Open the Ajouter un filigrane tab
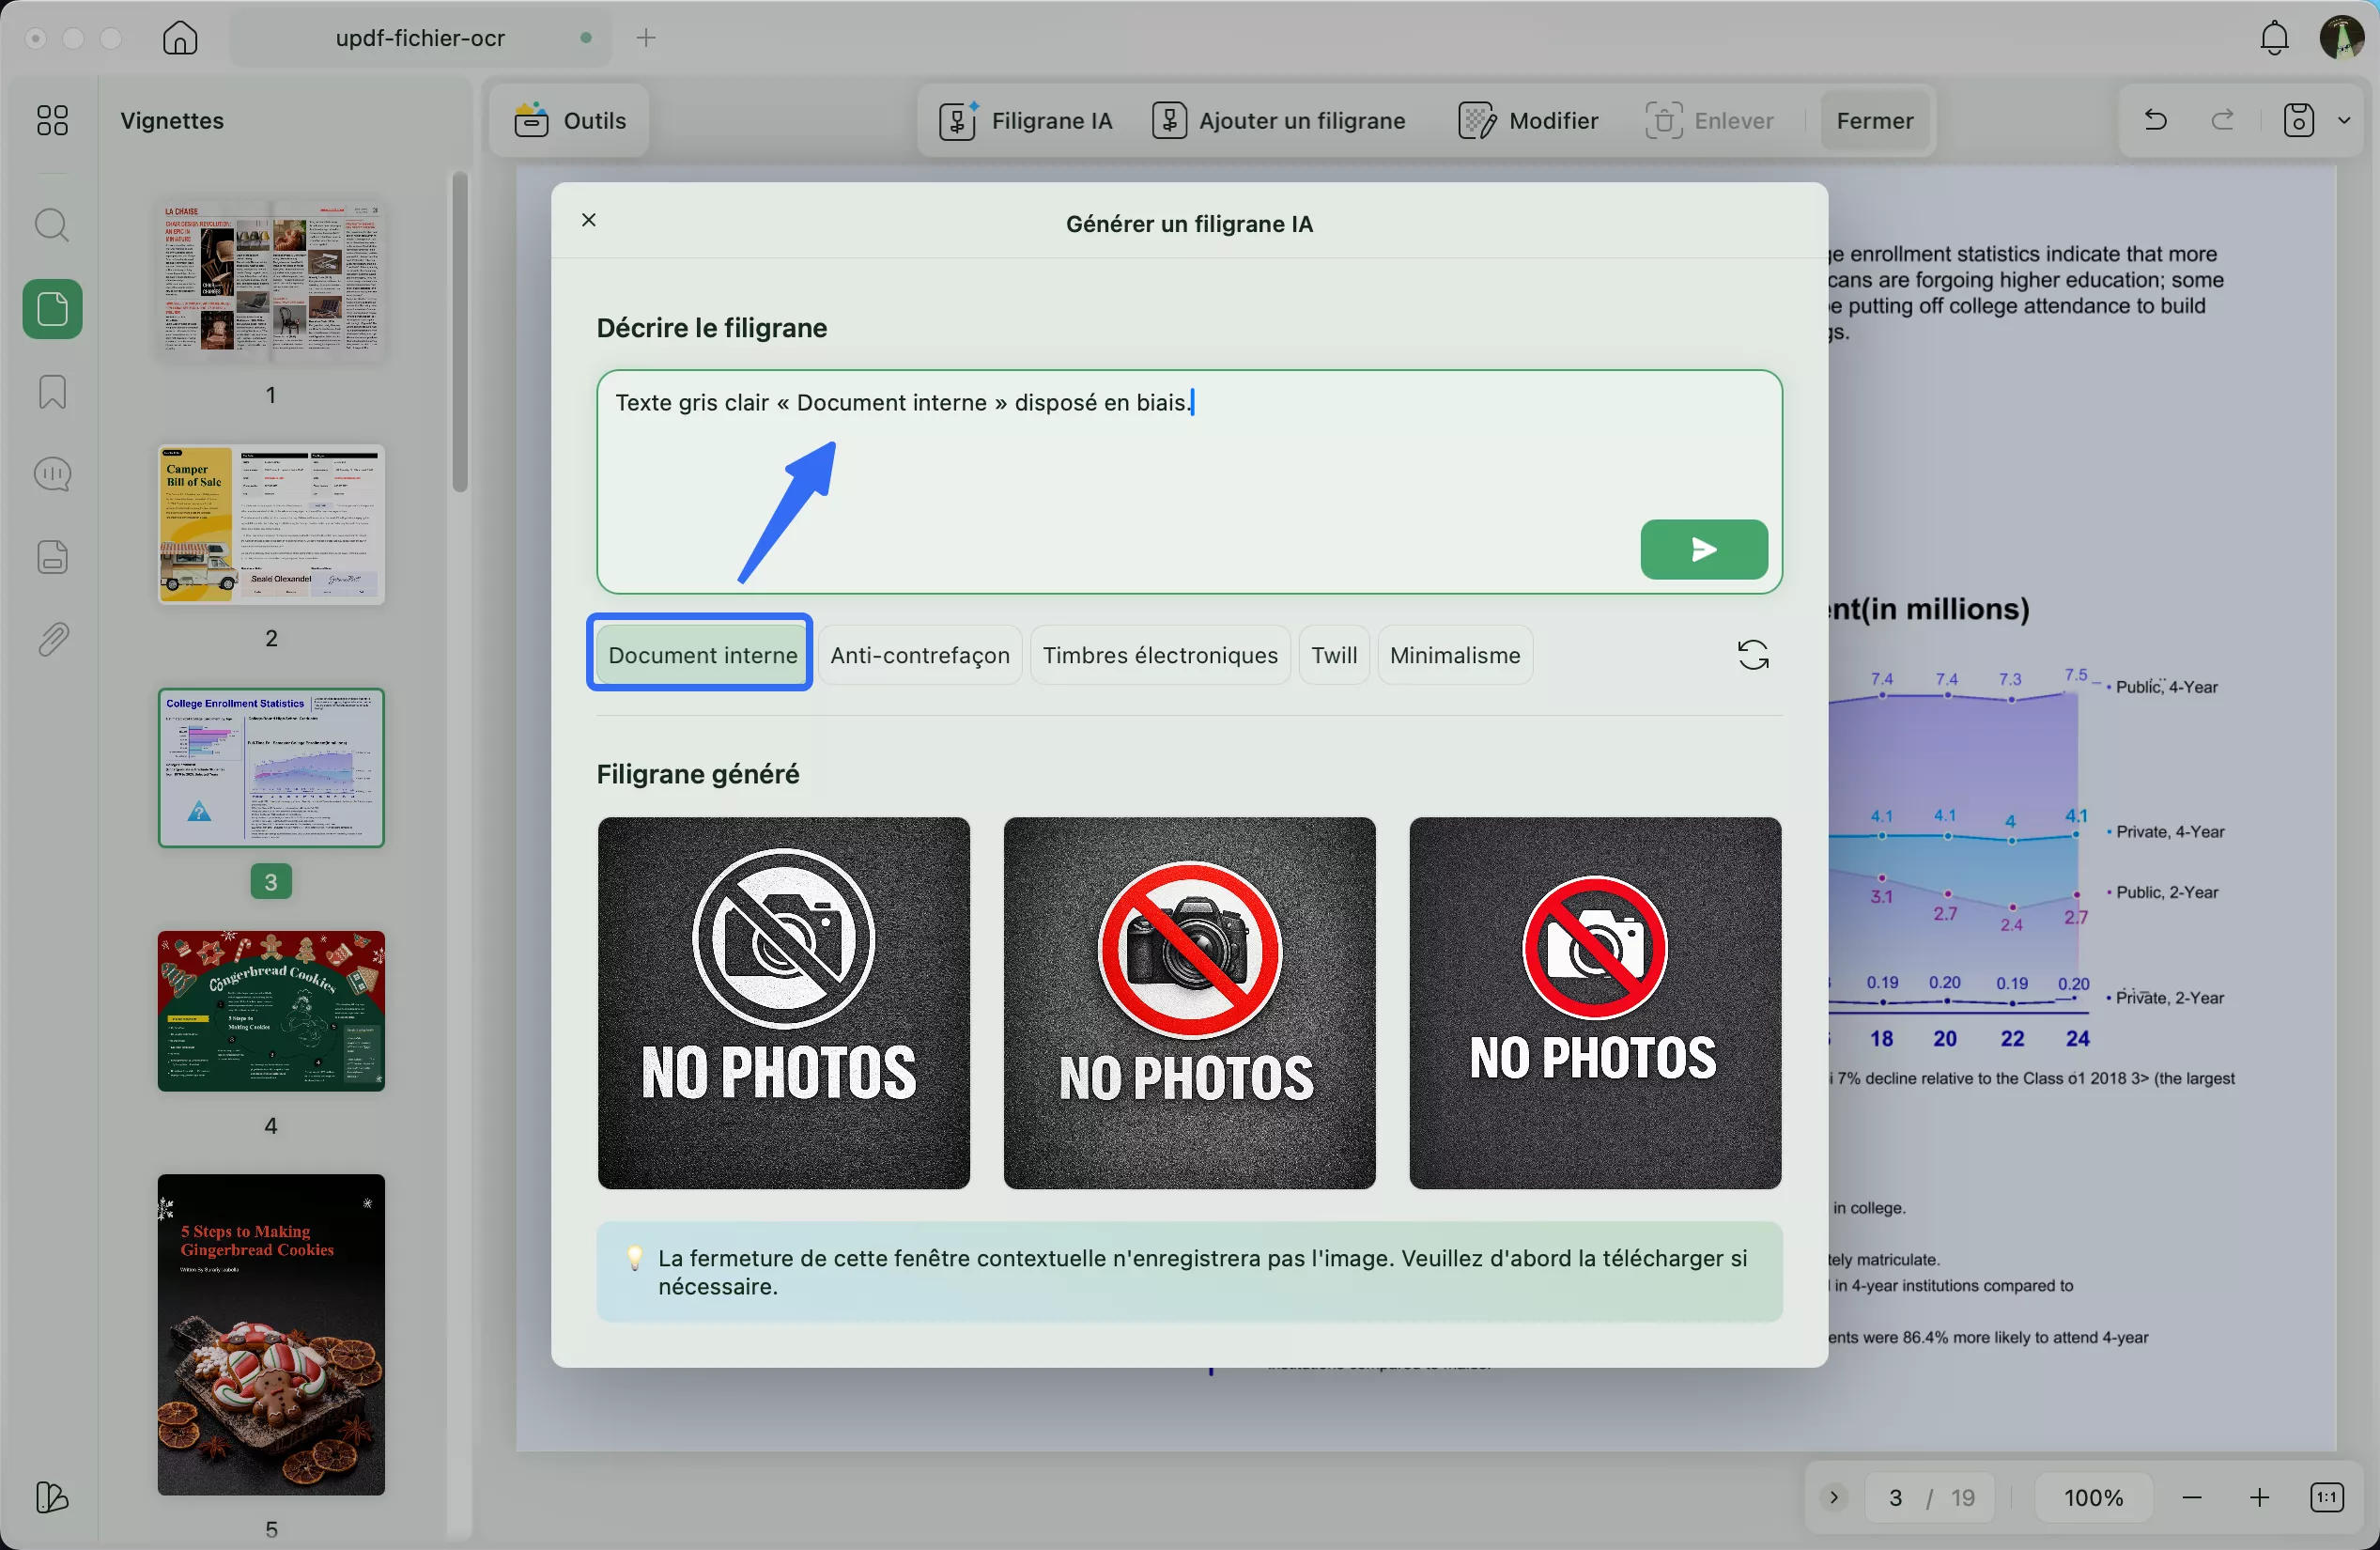2380x1550 pixels. pyautogui.click(x=1278, y=121)
